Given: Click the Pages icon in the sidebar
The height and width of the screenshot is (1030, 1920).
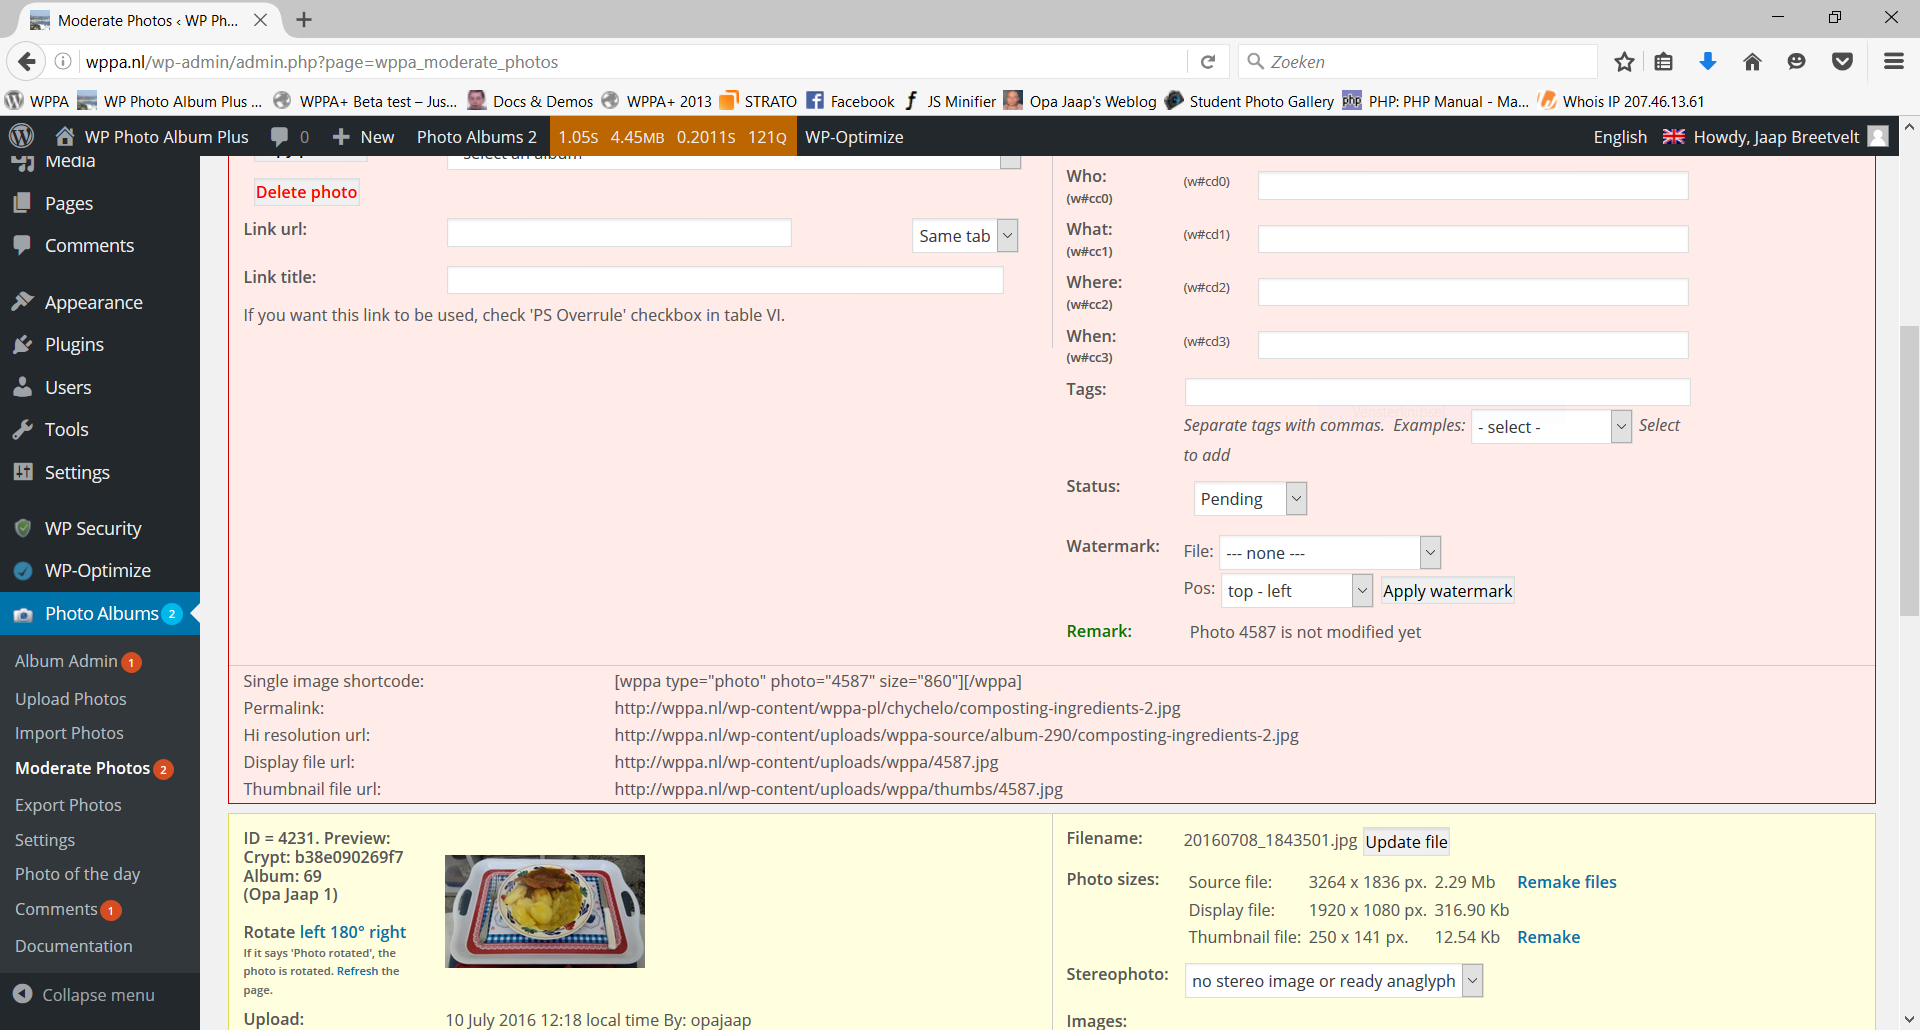Looking at the screenshot, I should coord(24,203).
